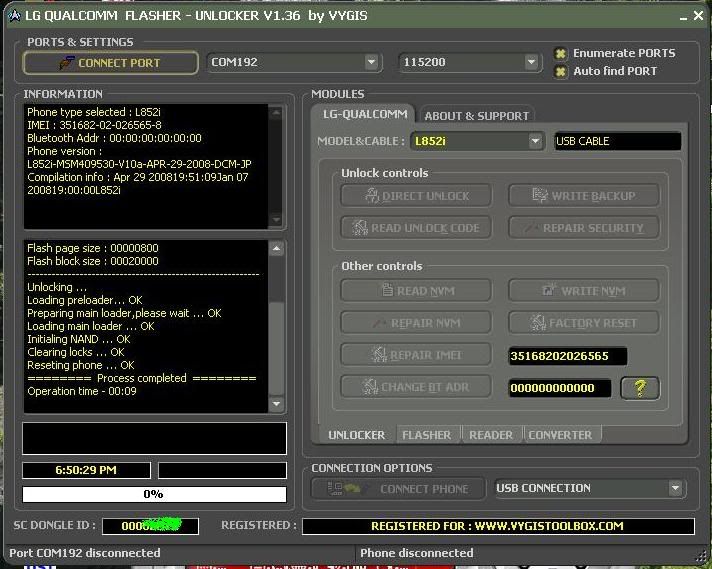Select the CONVERTER bottom tab
The width and height of the screenshot is (712, 569).
coord(560,435)
